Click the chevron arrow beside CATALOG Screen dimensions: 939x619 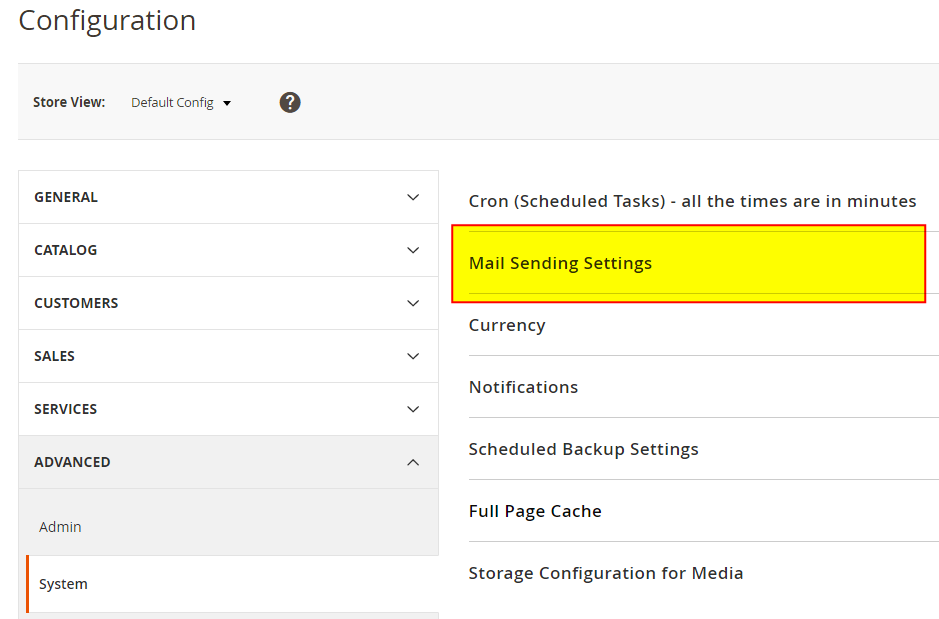pos(413,250)
